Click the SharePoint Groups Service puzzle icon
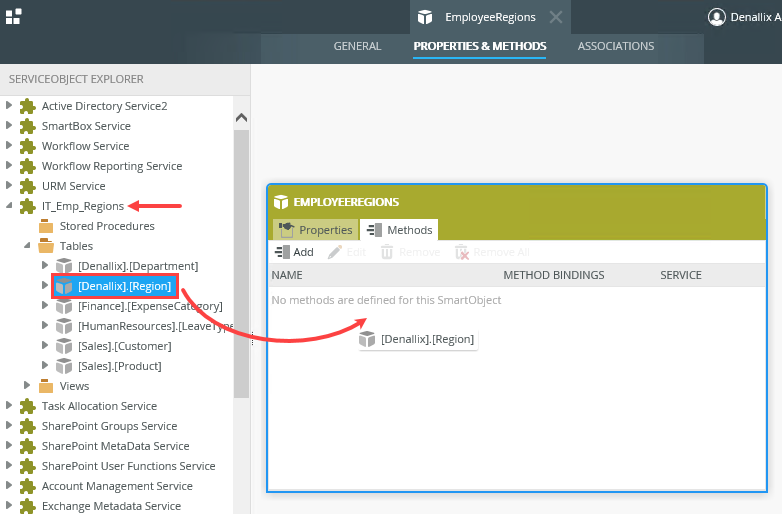Image resolution: width=782 pixels, height=514 pixels. coord(27,426)
